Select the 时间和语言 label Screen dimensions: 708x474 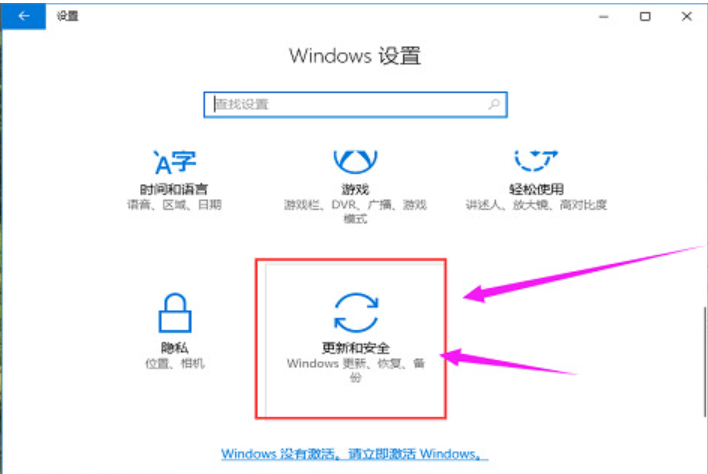click(x=174, y=189)
